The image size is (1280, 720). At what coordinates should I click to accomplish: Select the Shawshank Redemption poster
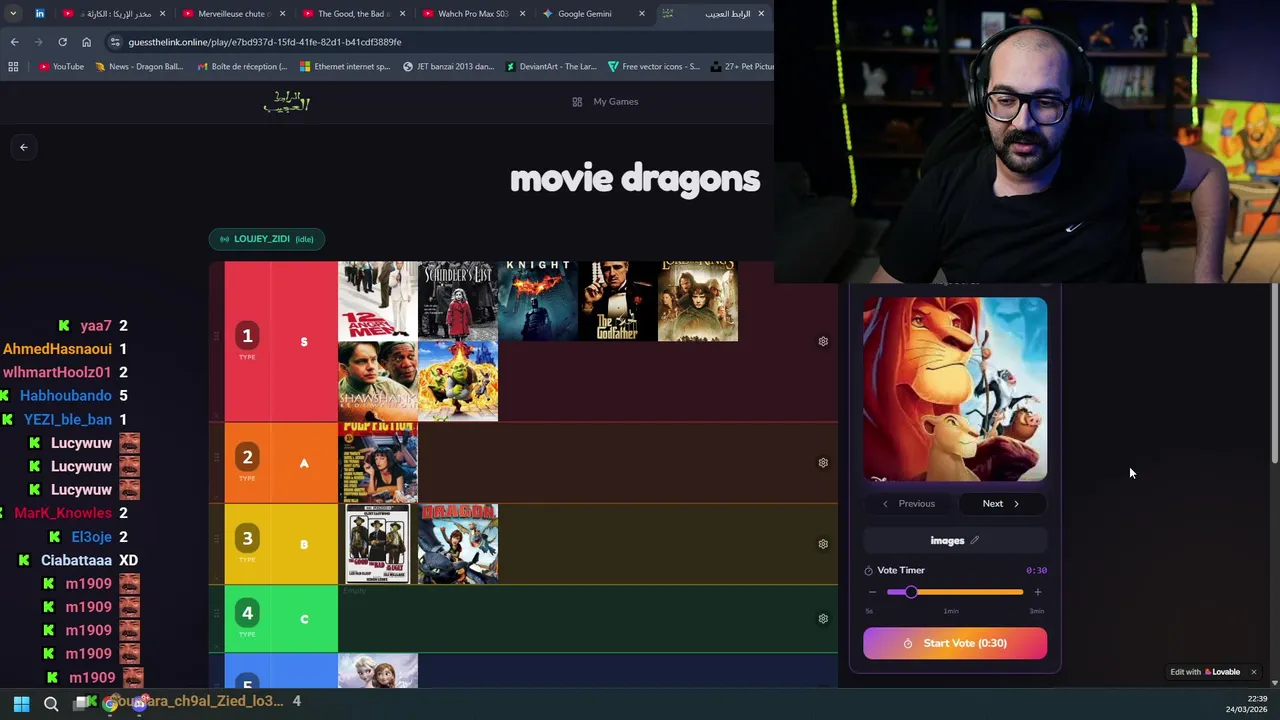(378, 381)
